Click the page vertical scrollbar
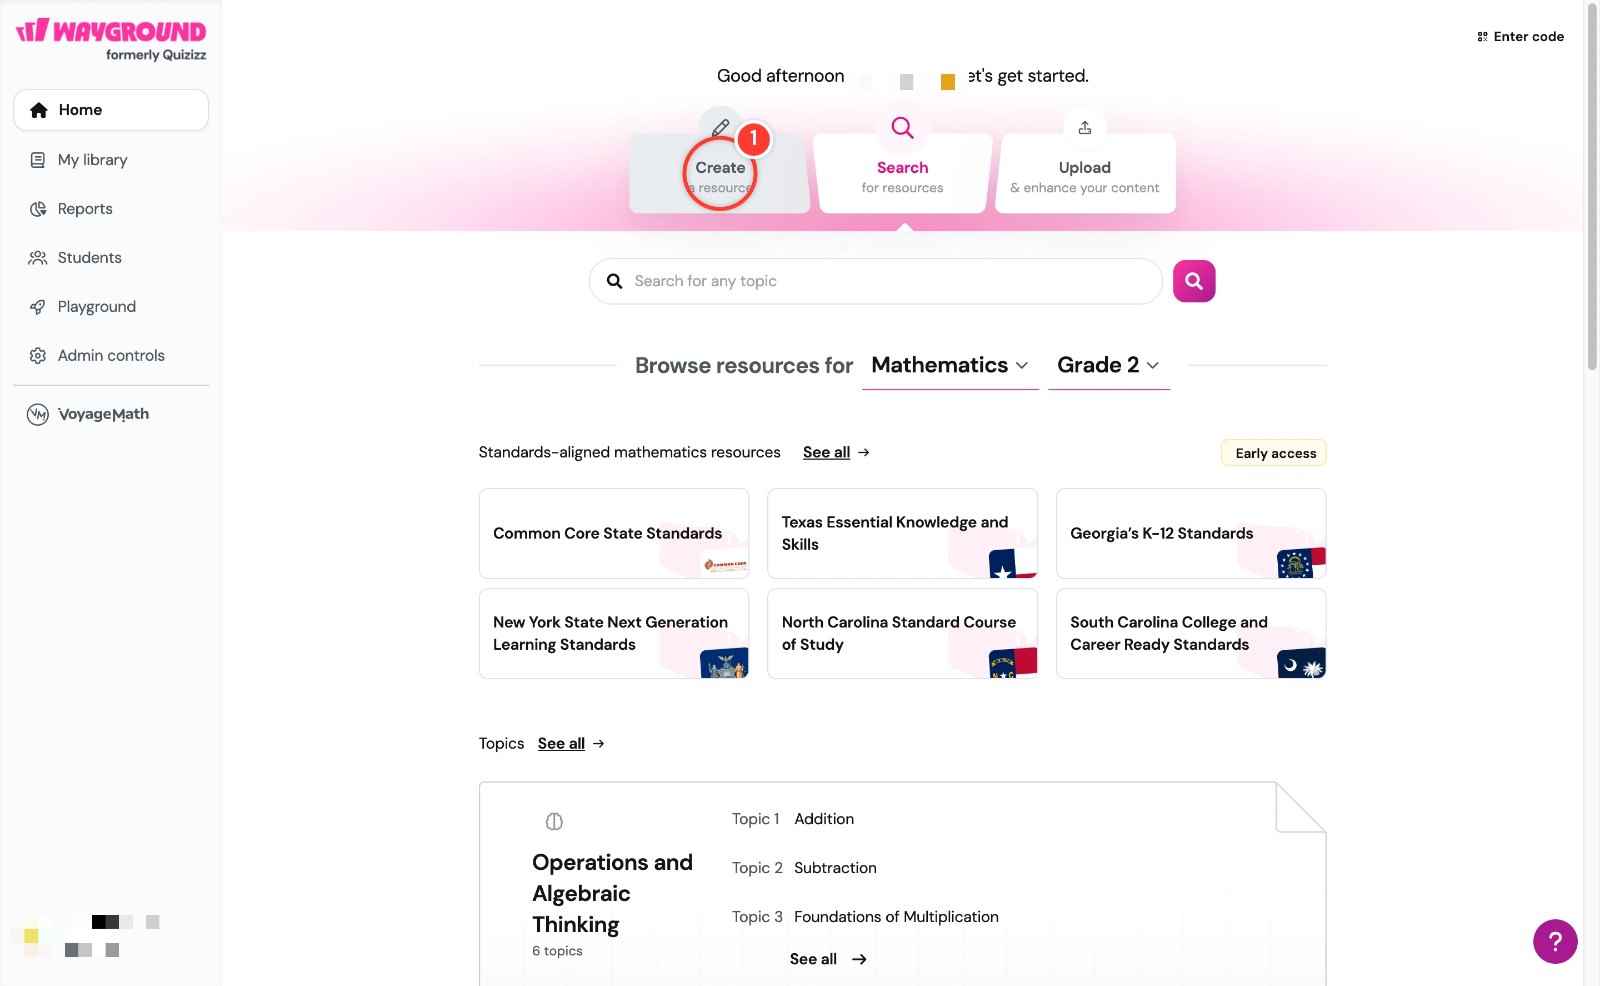The image size is (1600, 986). coord(1592,188)
